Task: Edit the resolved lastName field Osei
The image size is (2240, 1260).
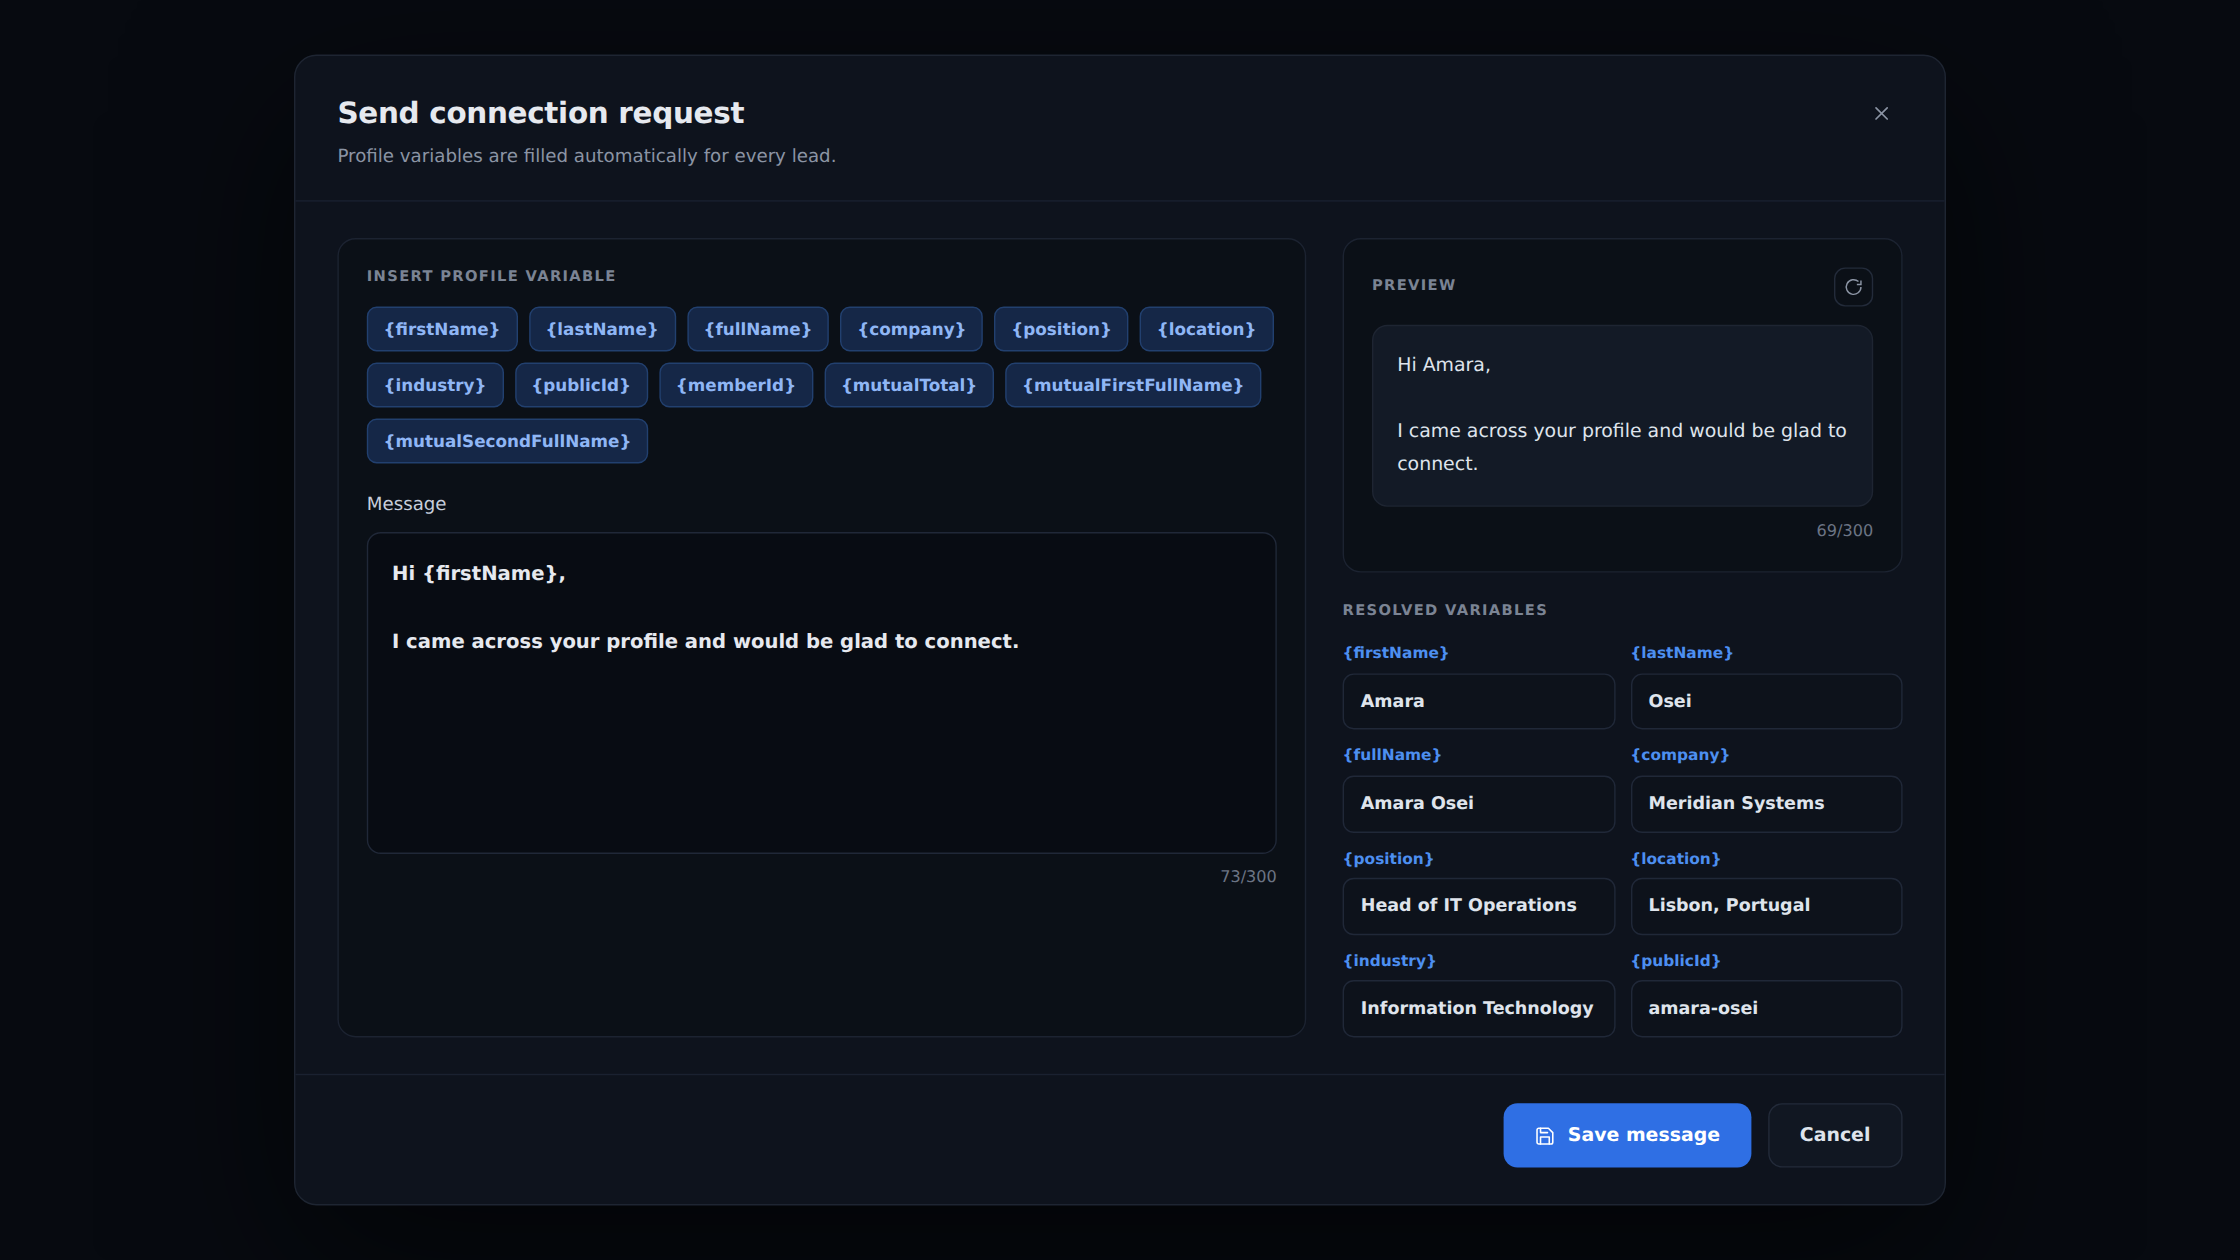Action: (x=1766, y=701)
